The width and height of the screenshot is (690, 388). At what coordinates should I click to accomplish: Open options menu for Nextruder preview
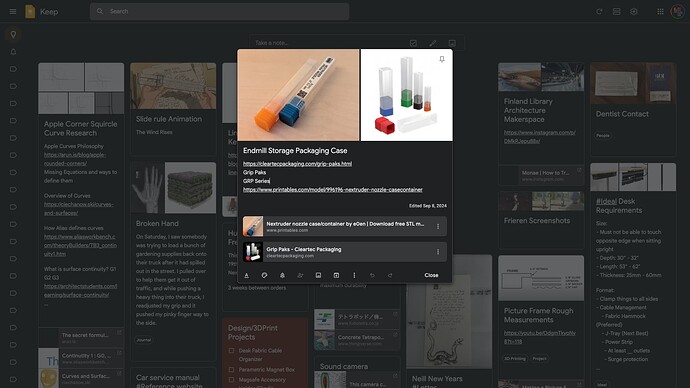(438, 227)
